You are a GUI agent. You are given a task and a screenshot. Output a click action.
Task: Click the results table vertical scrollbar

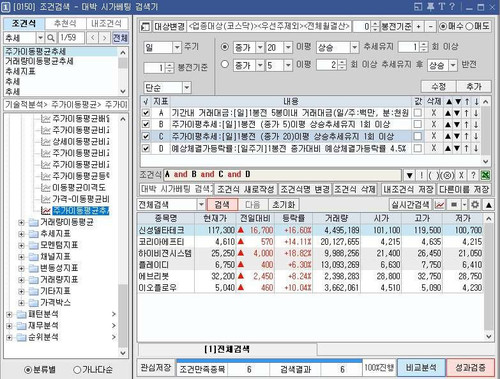coord(488,277)
